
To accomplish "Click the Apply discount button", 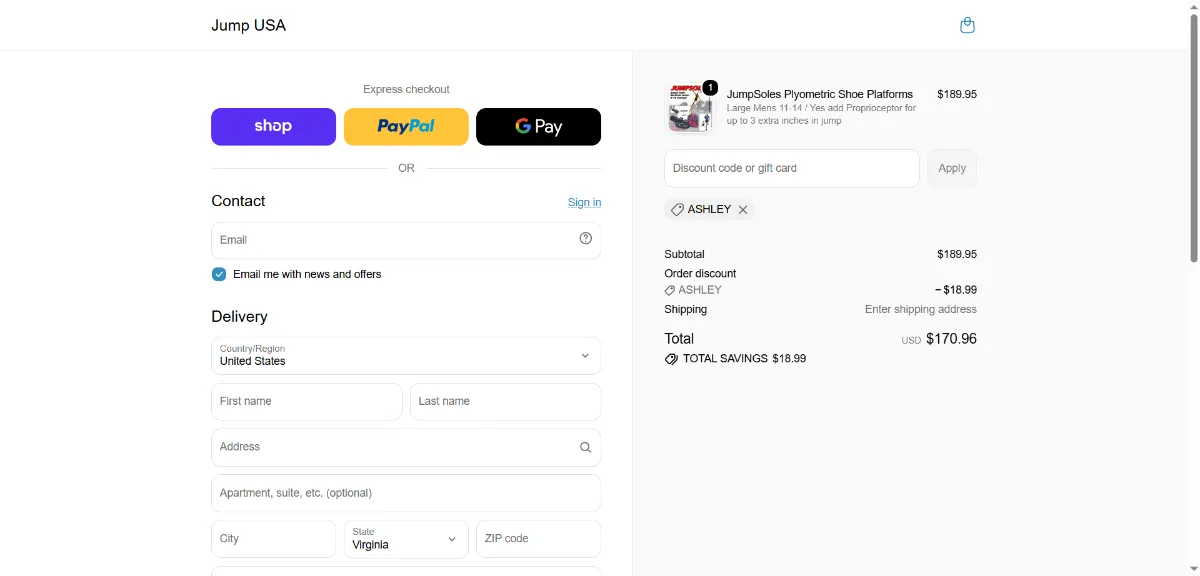I will [952, 168].
